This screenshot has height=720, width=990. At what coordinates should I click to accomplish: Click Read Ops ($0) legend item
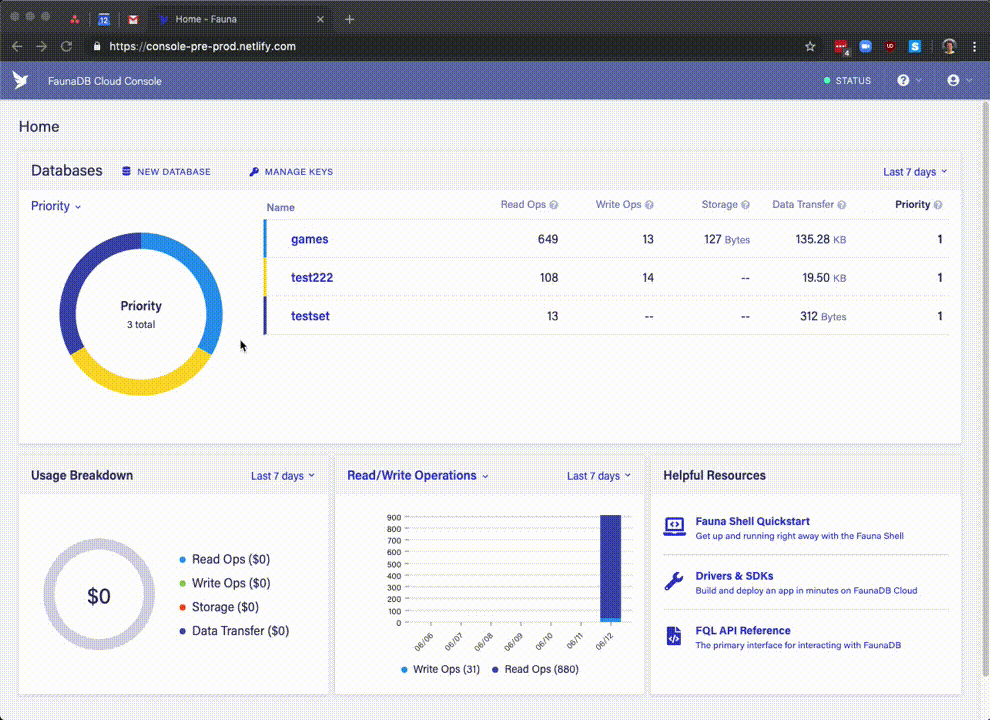pyautogui.click(x=225, y=559)
